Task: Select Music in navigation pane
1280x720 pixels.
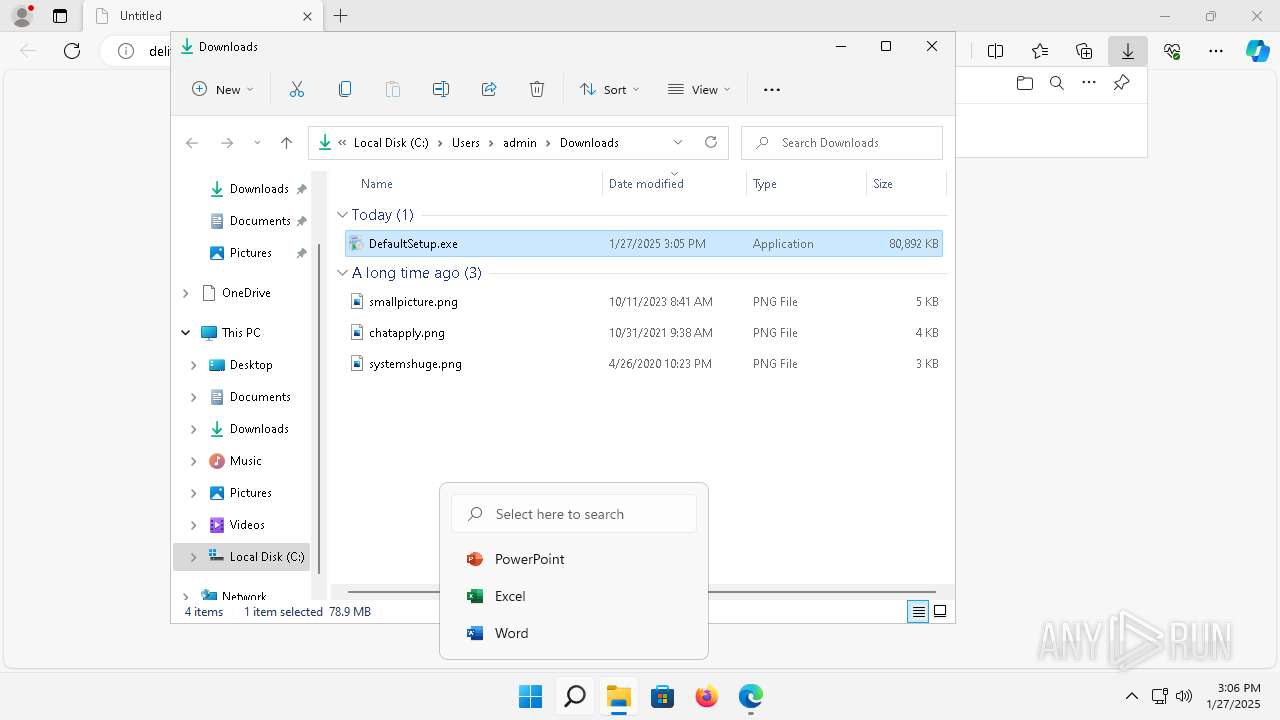Action: (245, 461)
